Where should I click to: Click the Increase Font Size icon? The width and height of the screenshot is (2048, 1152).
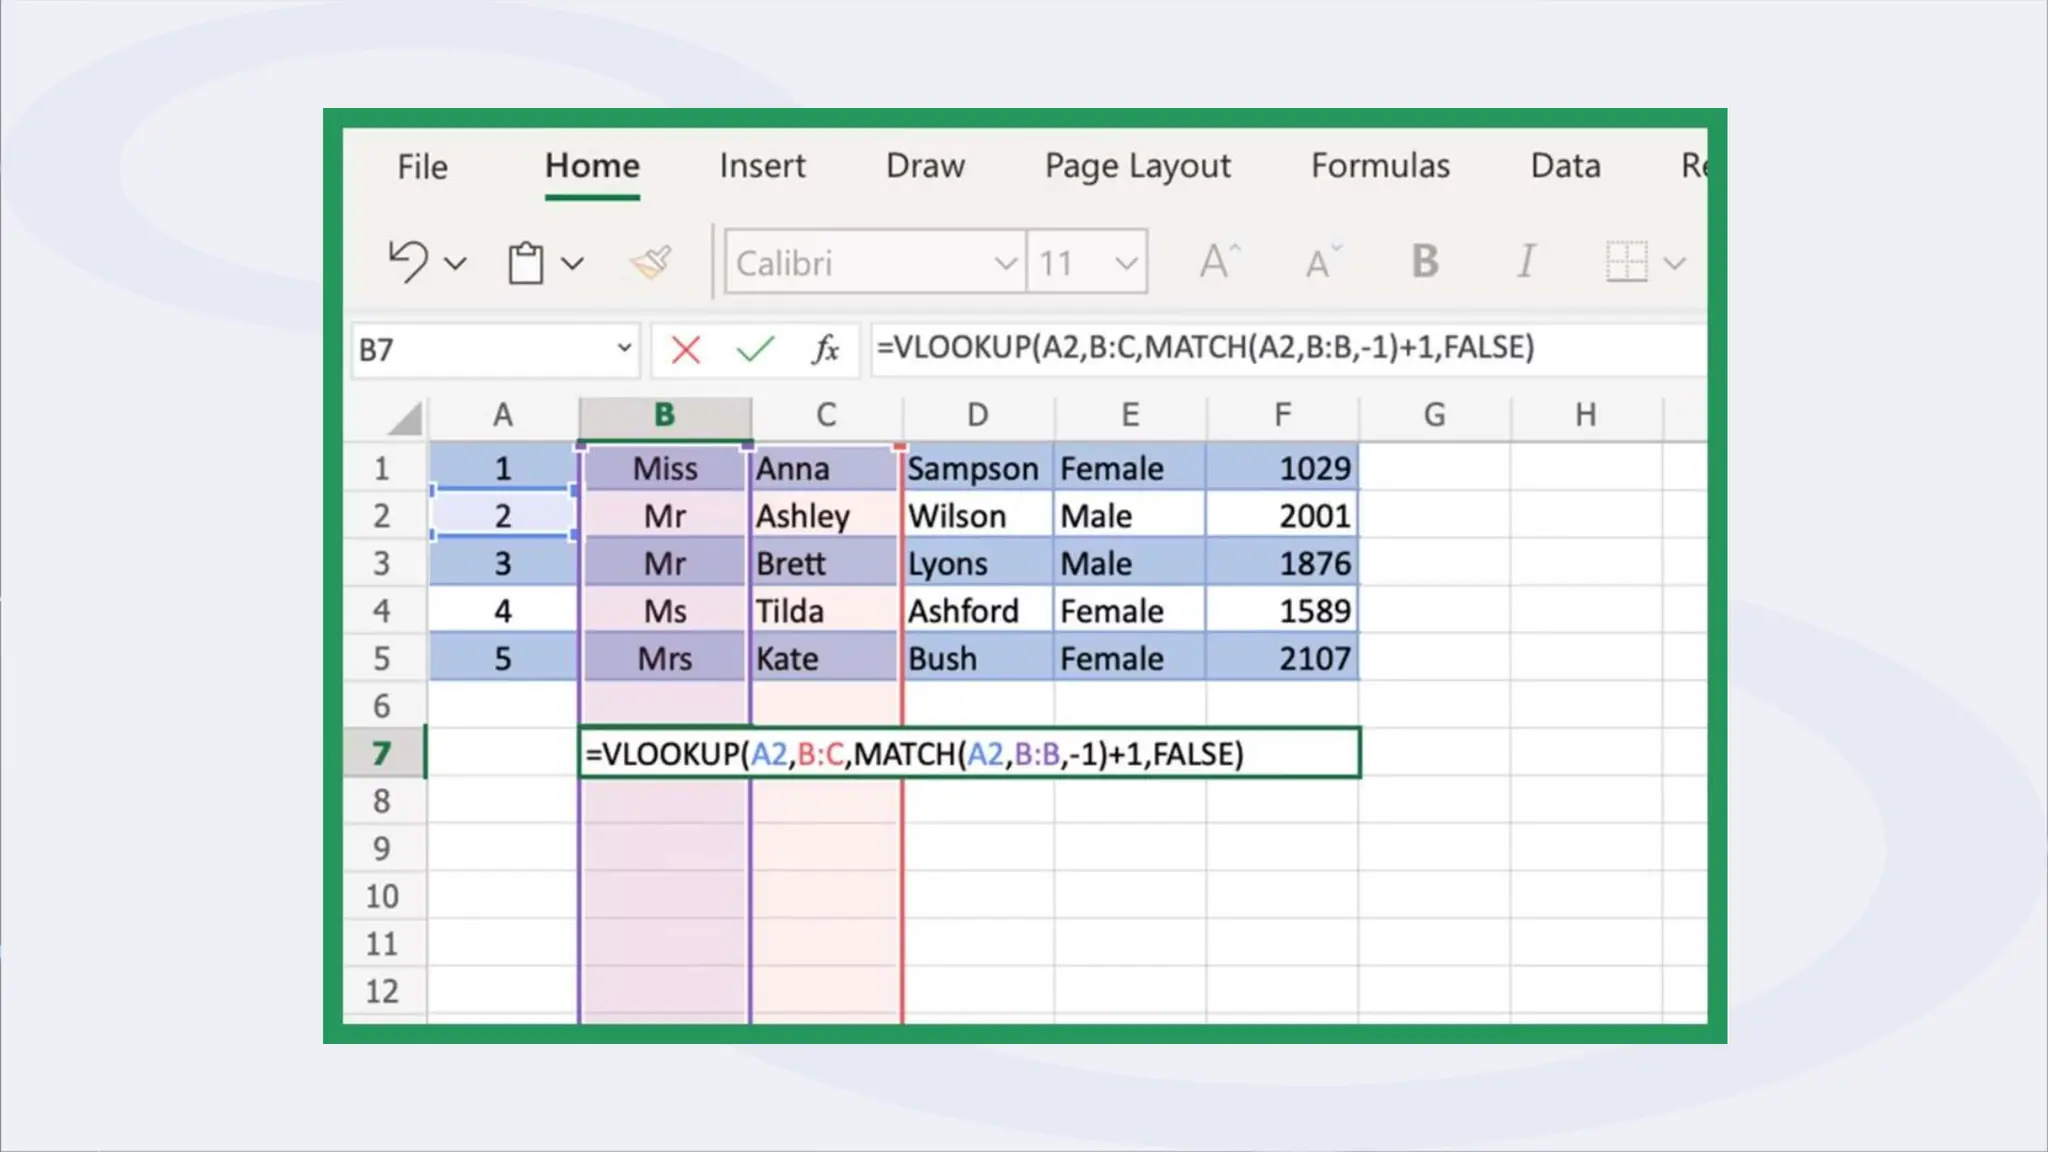pos(1218,262)
